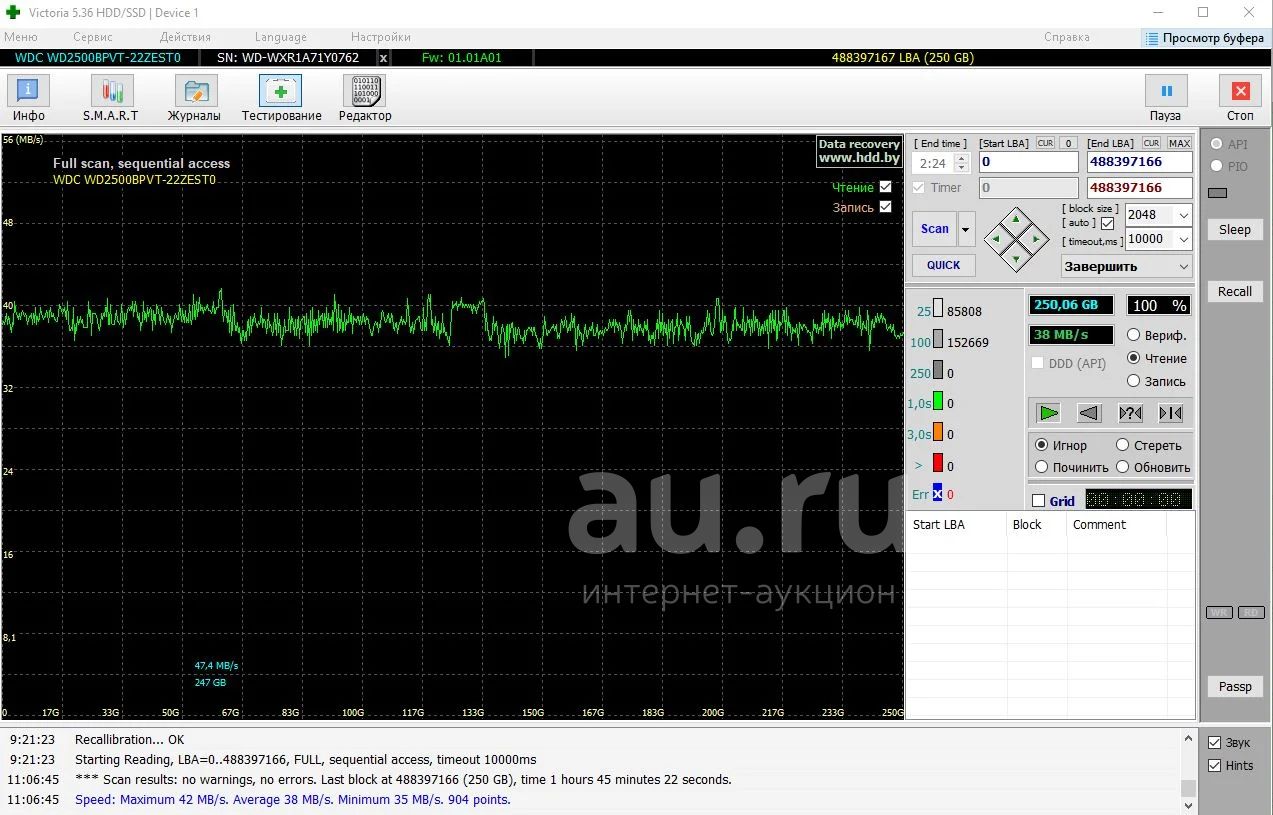Screen dimensions: 1273x815
Task: Select the Стереть error action
Action: pos(1122,445)
